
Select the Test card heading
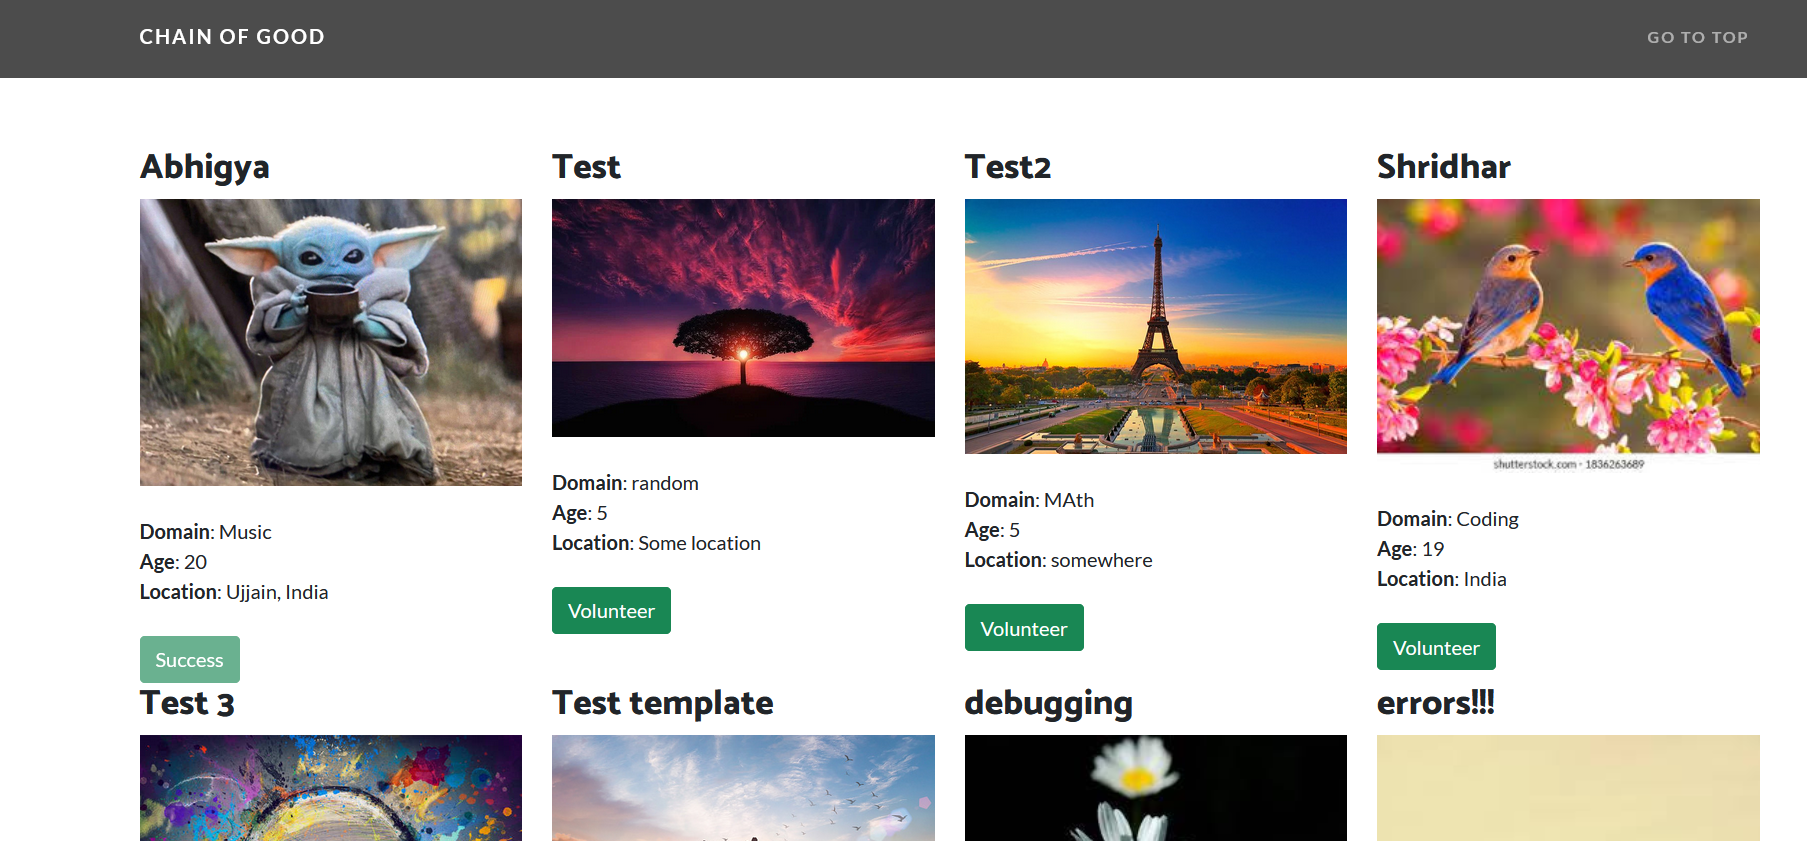[x=586, y=167]
